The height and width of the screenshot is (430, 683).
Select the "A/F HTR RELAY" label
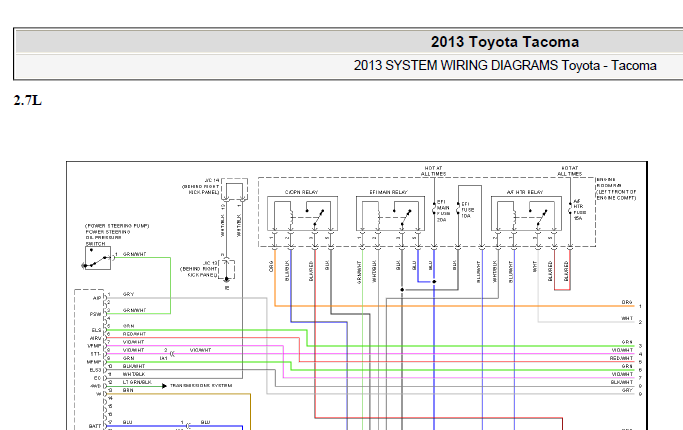coord(524,192)
